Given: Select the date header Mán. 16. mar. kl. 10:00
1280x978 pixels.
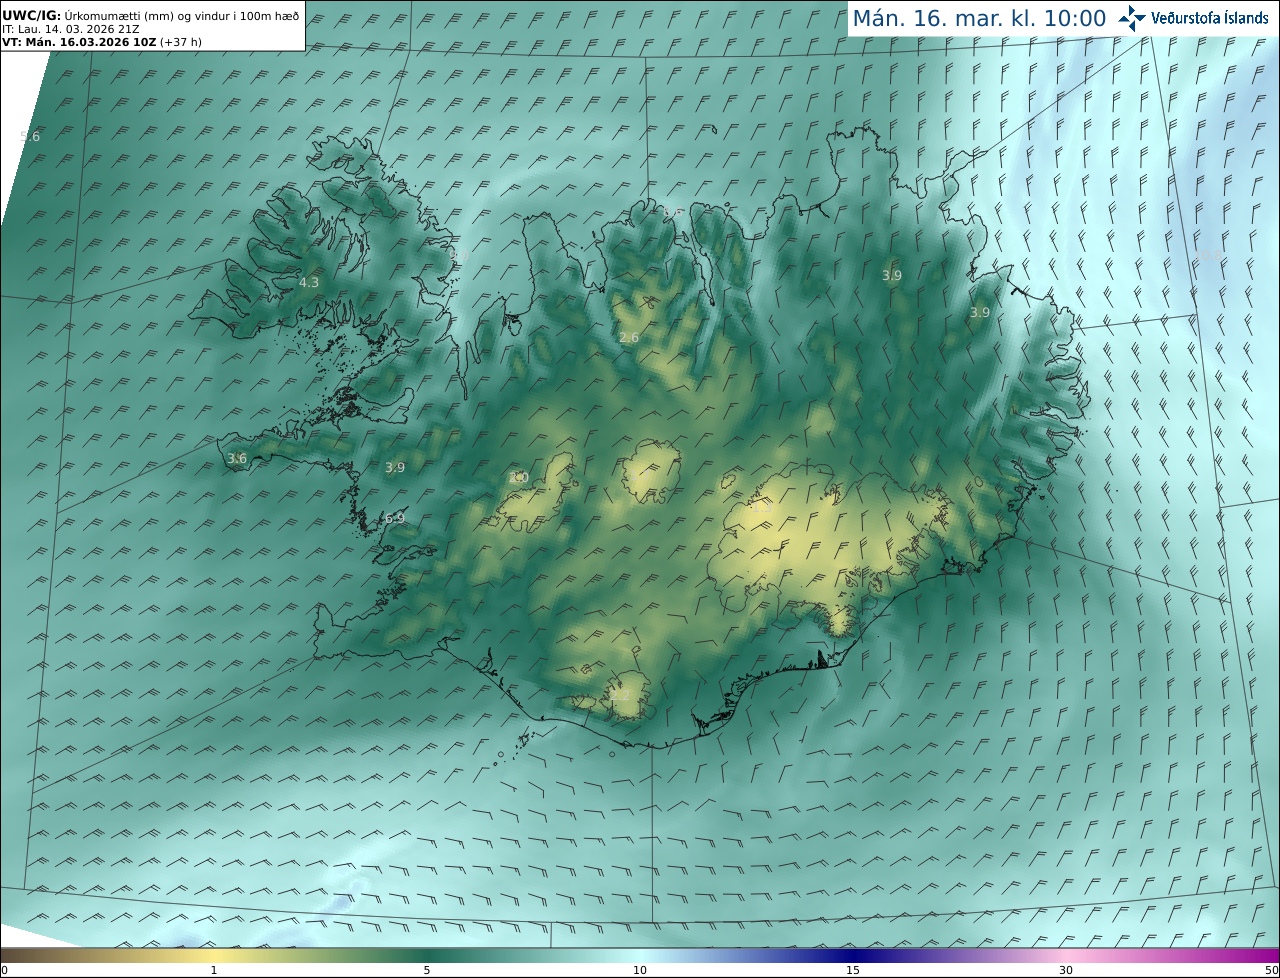Looking at the screenshot, I should pyautogui.click(x=979, y=18).
